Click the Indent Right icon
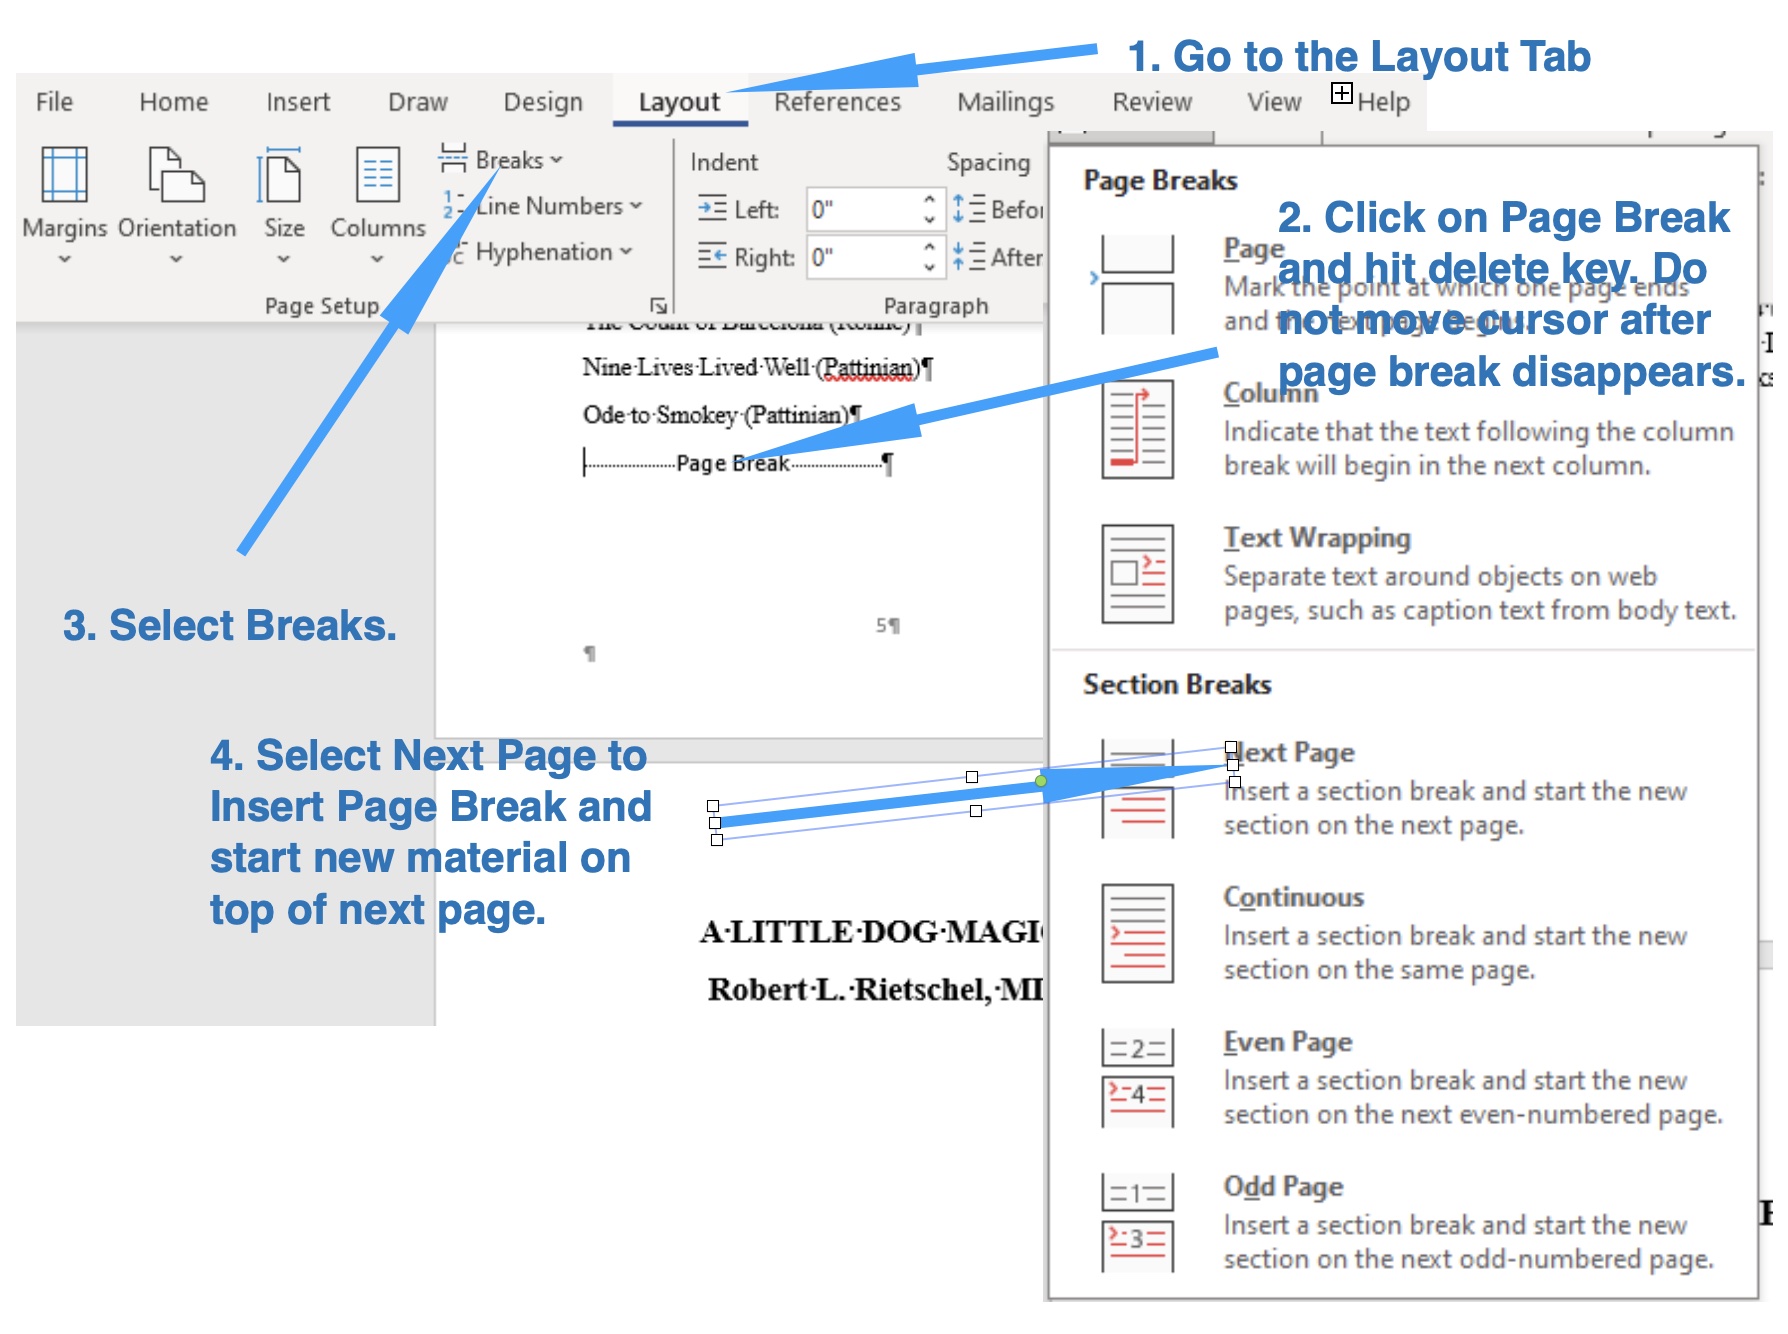The height and width of the screenshot is (1334, 1788). 712,257
